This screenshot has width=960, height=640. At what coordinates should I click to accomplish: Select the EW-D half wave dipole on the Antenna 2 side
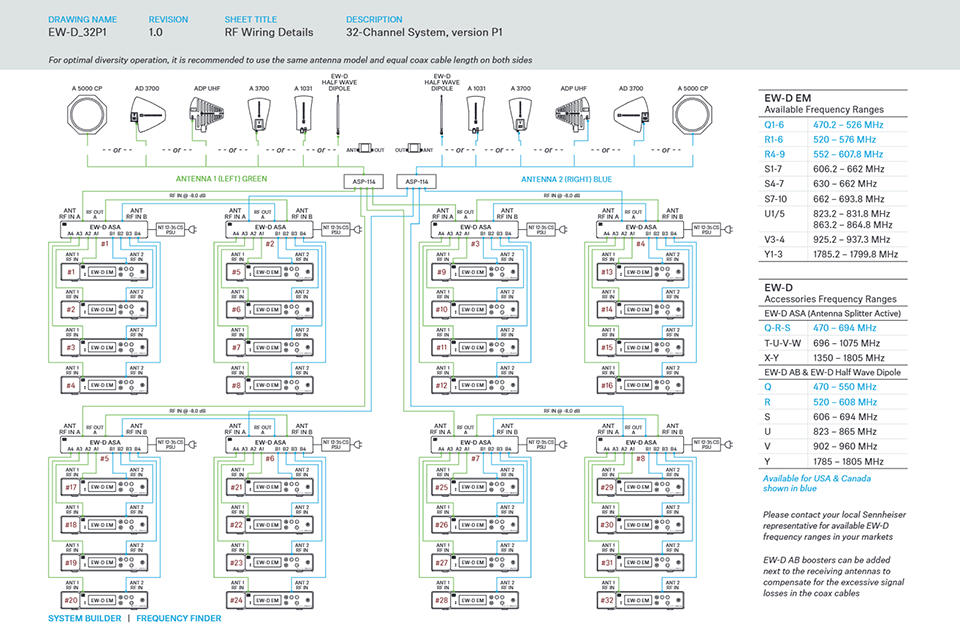pyautogui.click(x=441, y=115)
